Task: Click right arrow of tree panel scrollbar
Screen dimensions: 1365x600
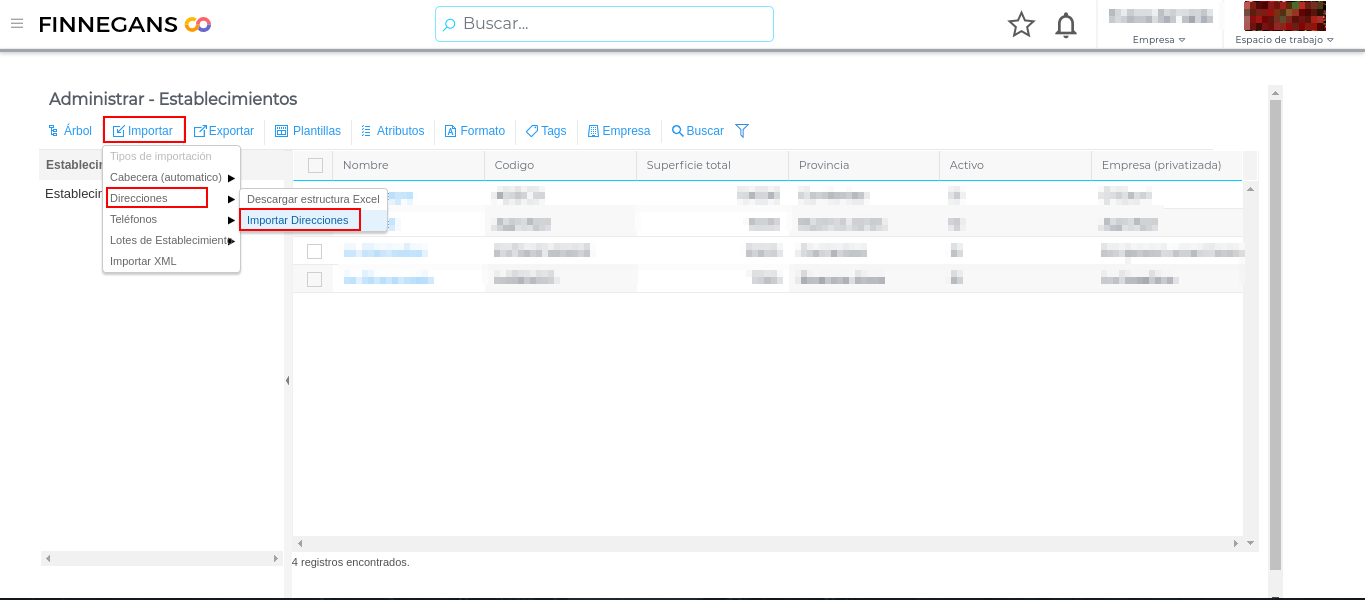Action: pos(276,558)
